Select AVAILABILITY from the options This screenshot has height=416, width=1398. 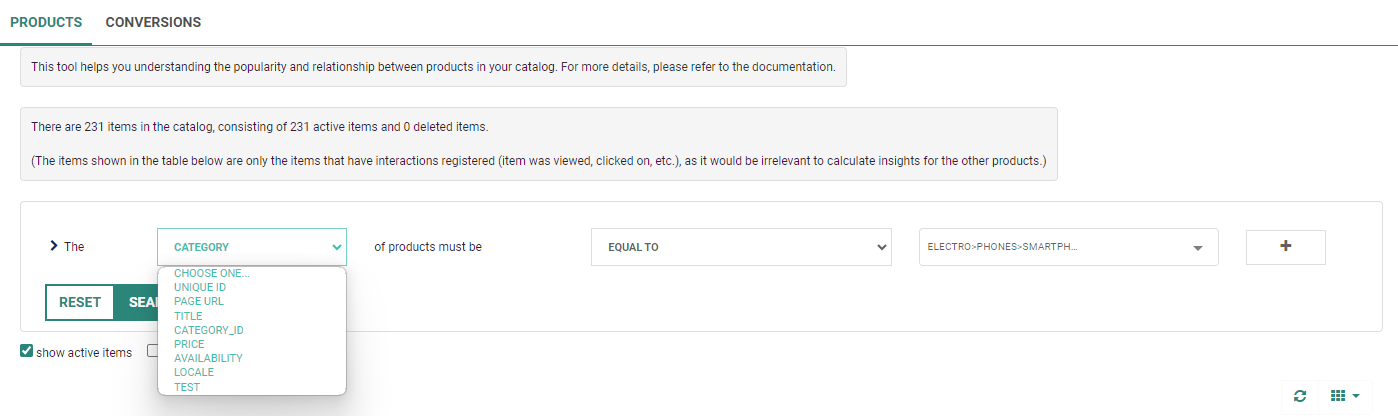(x=208, y=358)
